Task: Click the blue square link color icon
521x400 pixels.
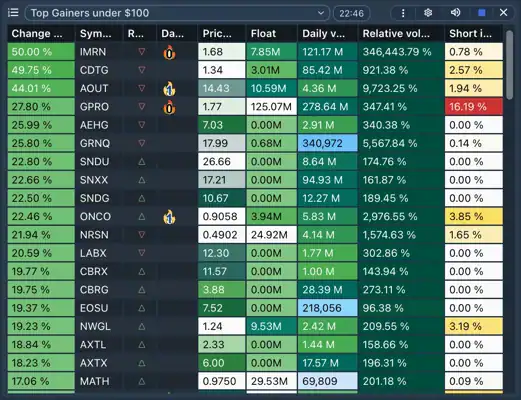Action: [482, 13]
